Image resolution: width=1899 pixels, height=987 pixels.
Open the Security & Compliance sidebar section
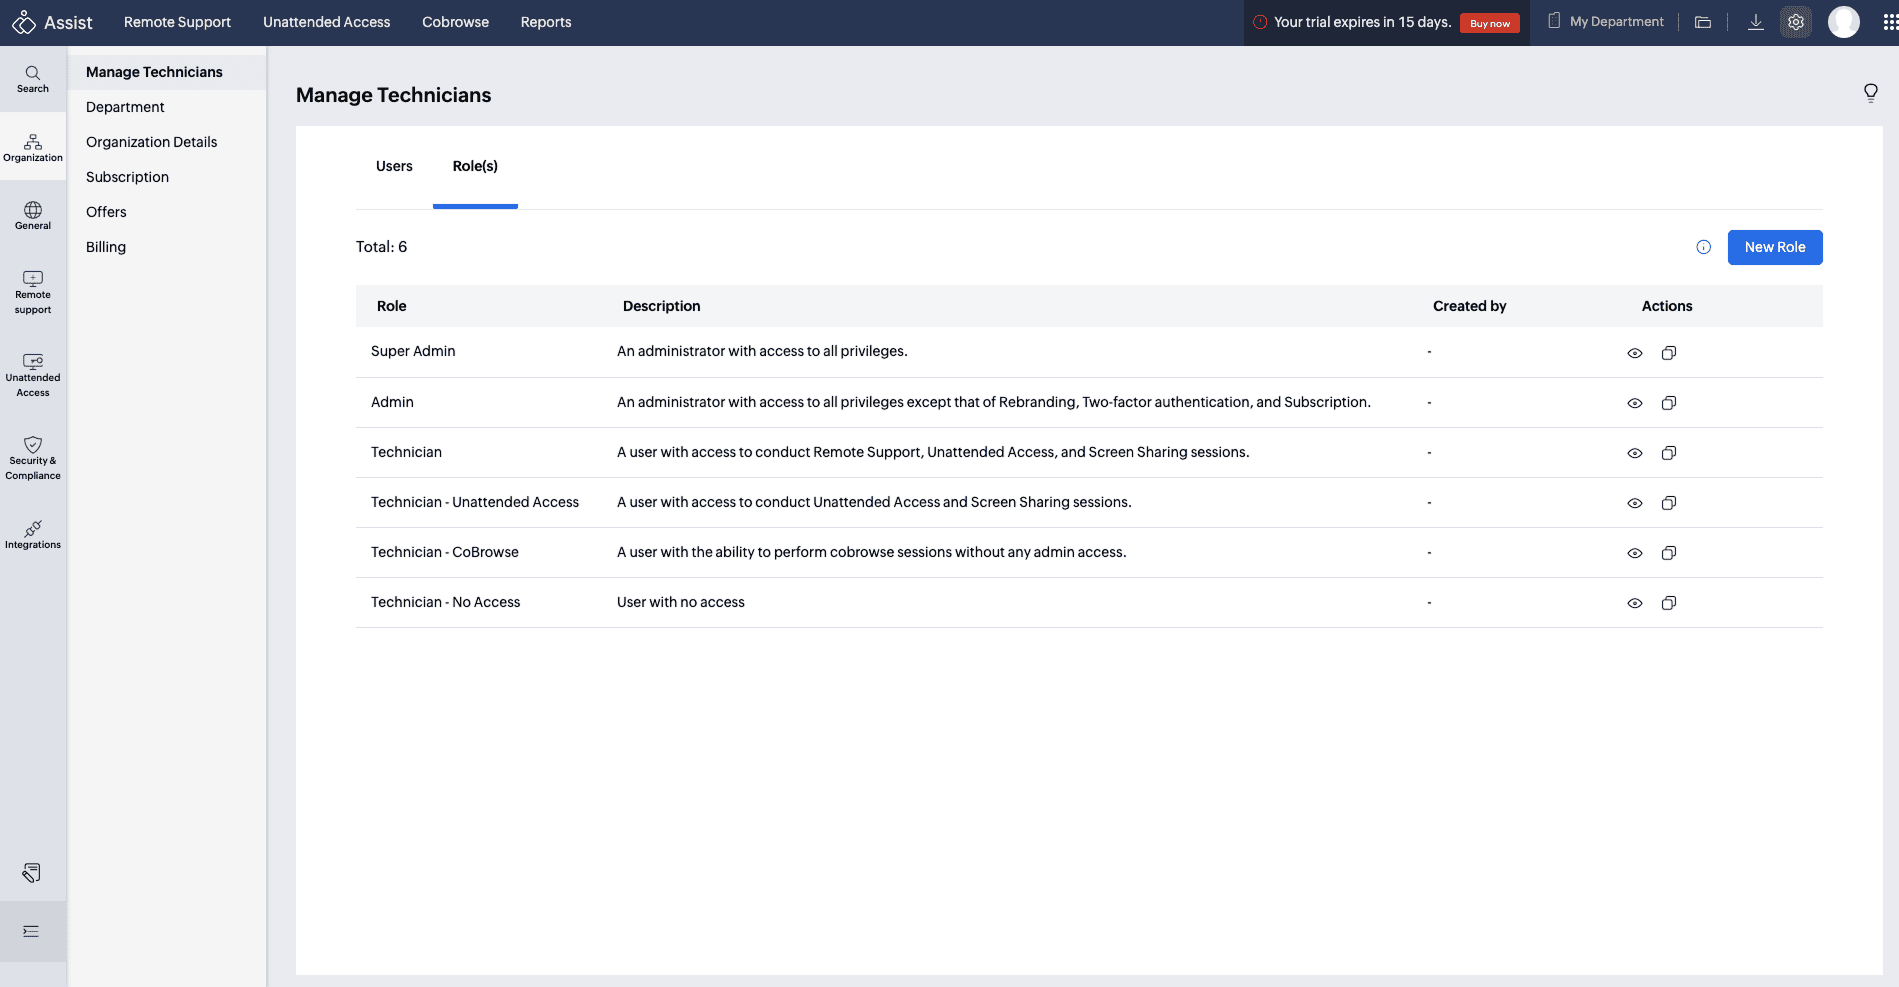click(x=33, y=458)
